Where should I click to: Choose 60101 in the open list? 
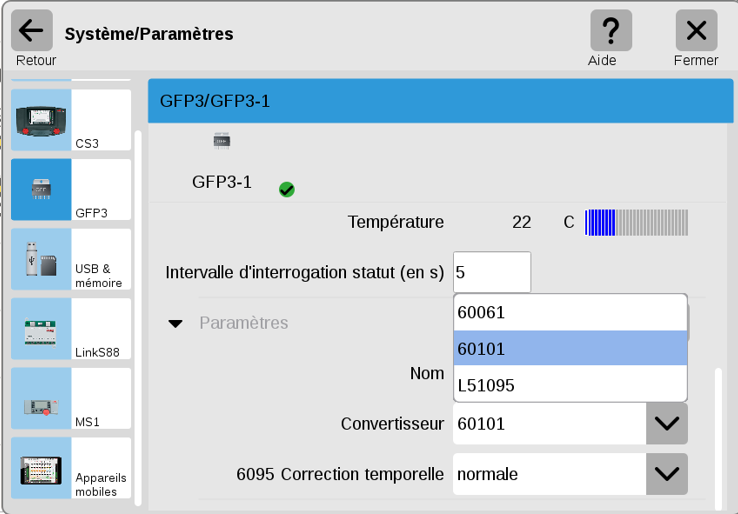coord(570,348)
